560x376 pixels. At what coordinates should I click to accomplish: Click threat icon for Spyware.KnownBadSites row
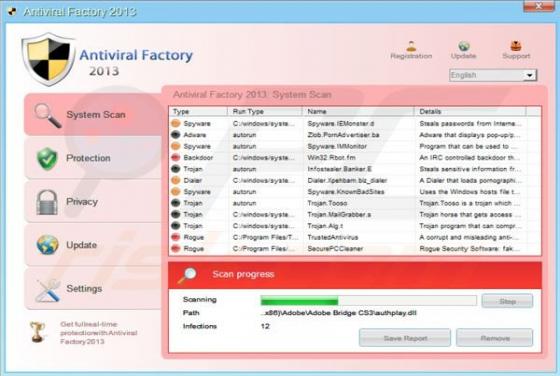coord(175,192)
